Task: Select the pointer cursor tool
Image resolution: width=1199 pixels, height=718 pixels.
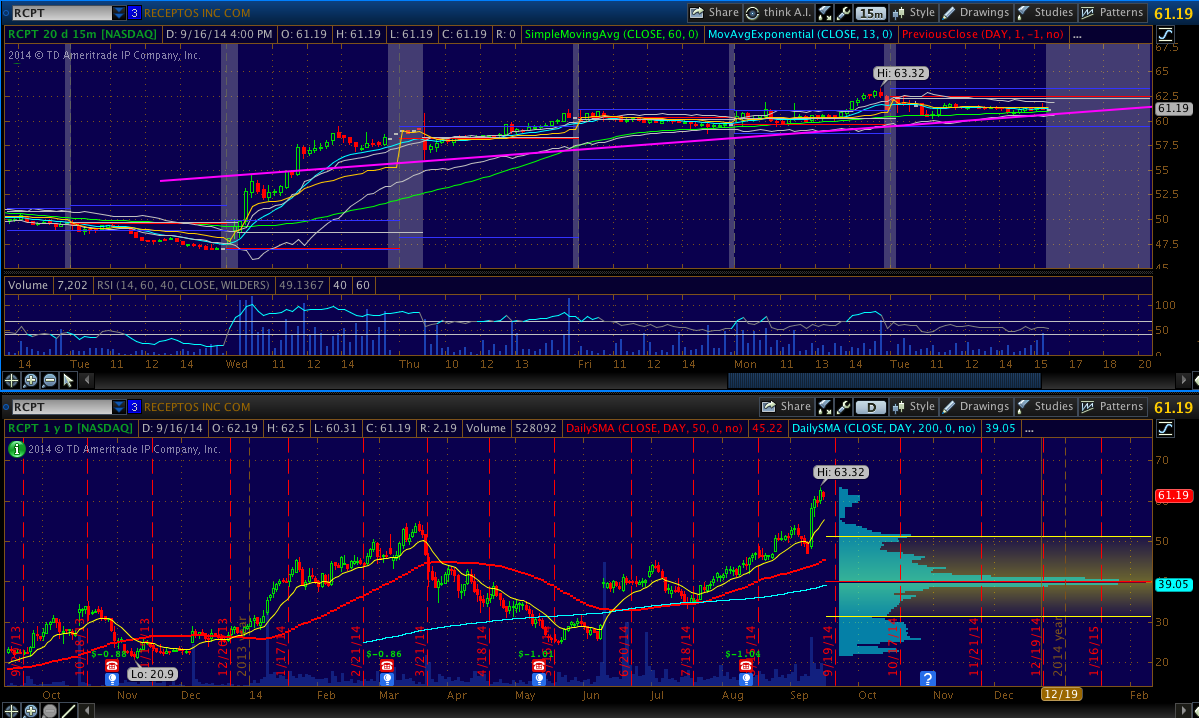Action: coord(68,380)
